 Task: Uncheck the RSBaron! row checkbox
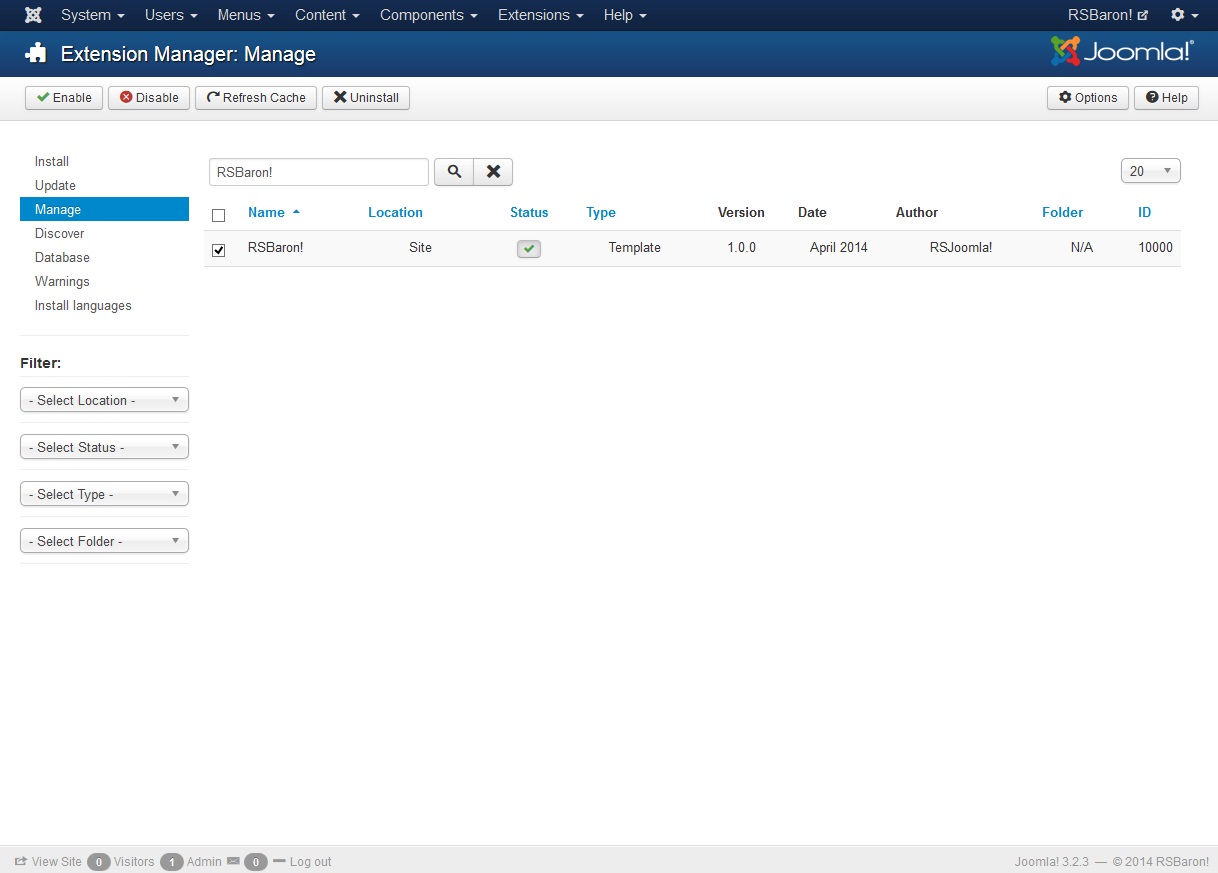[219, 250]
